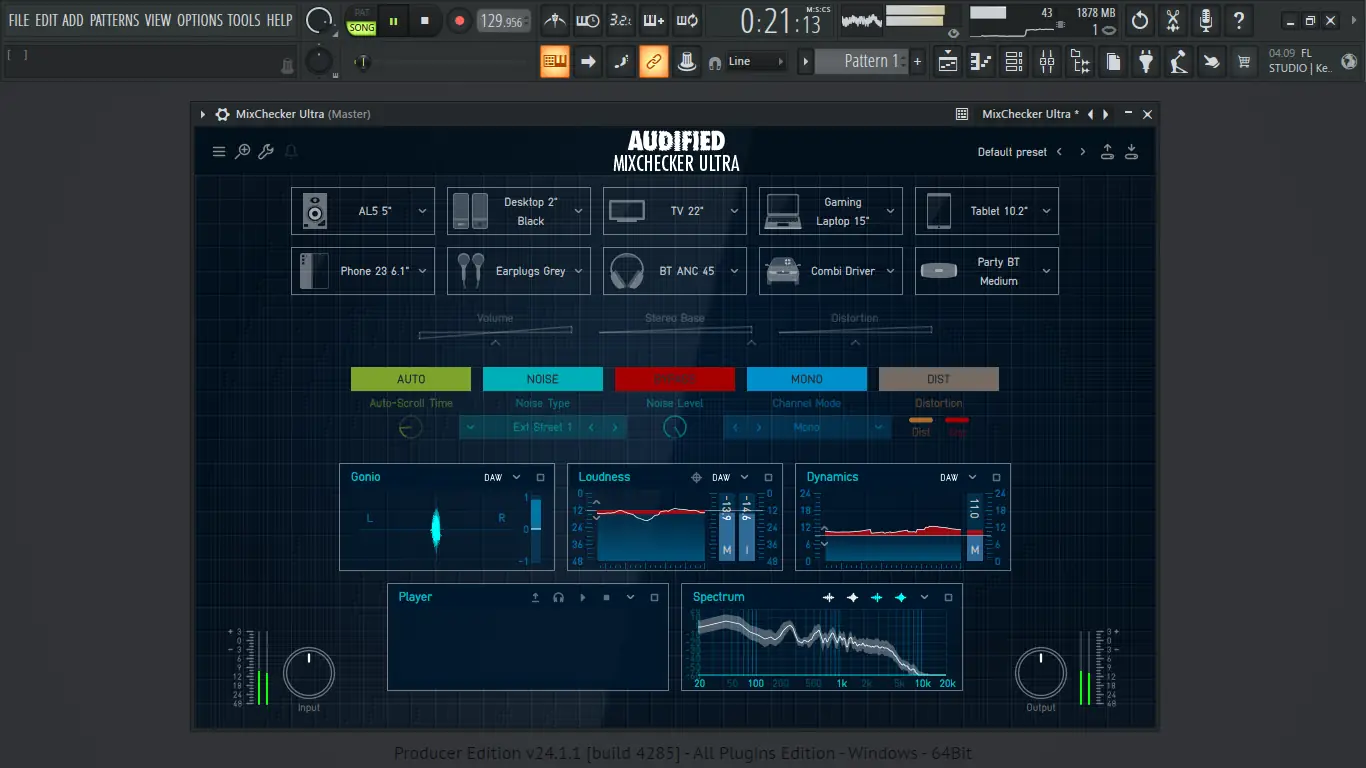Click the Combi Driver car icon

[782, 271]
